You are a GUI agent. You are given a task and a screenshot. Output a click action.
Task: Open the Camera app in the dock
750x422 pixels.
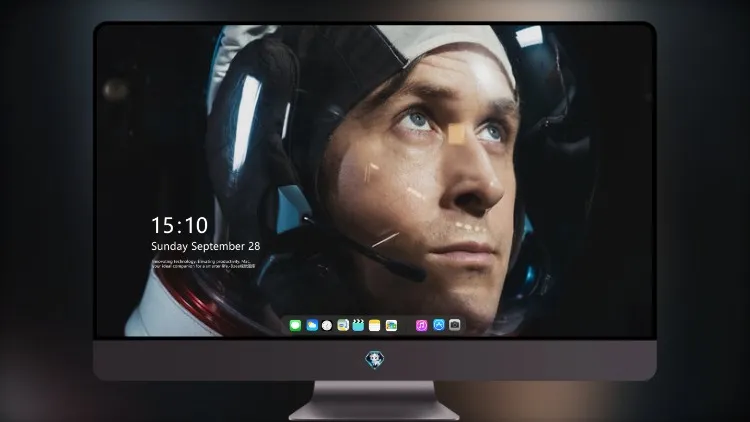[455, 325]
